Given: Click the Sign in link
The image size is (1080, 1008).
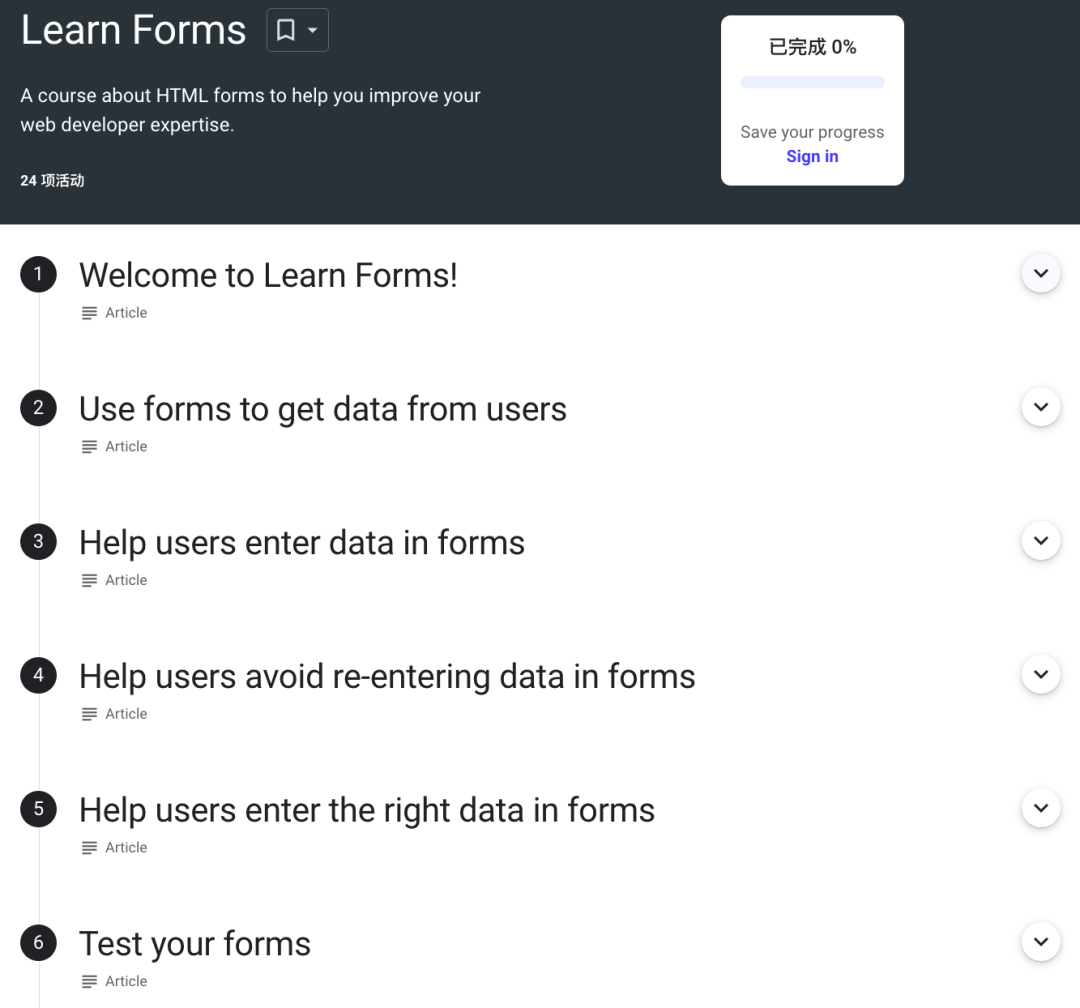Looking at the screenshot, I should pos(812,156).
